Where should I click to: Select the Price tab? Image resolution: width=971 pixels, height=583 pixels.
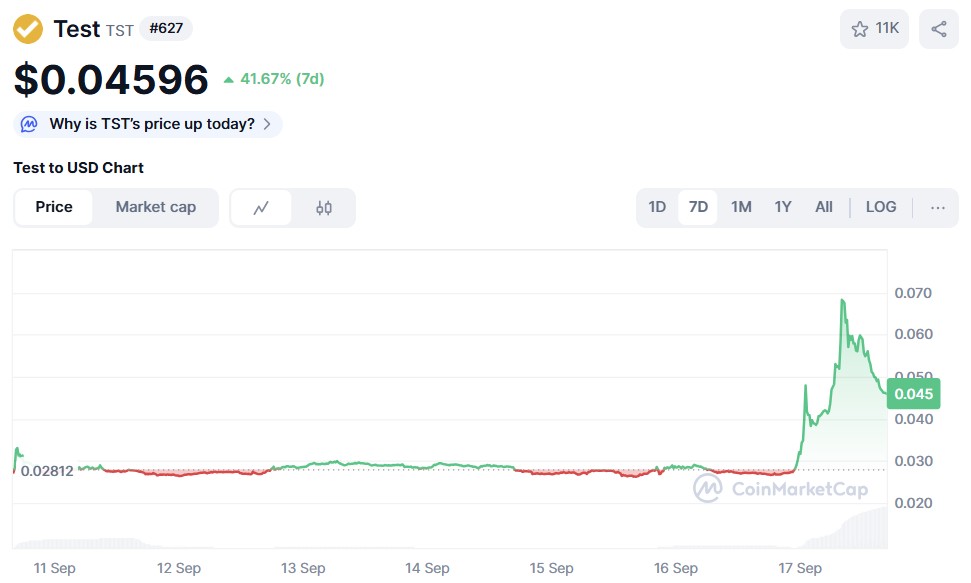53,207
